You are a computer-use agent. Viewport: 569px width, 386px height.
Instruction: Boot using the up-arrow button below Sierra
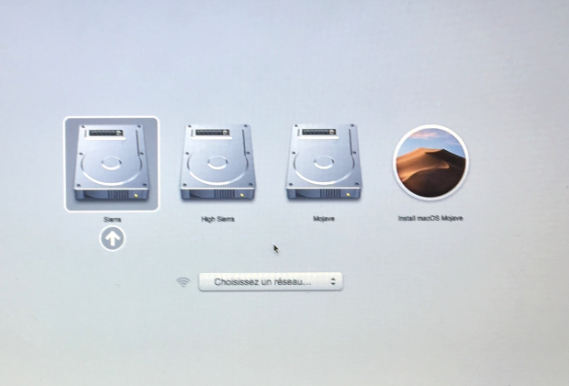point(112,238)
